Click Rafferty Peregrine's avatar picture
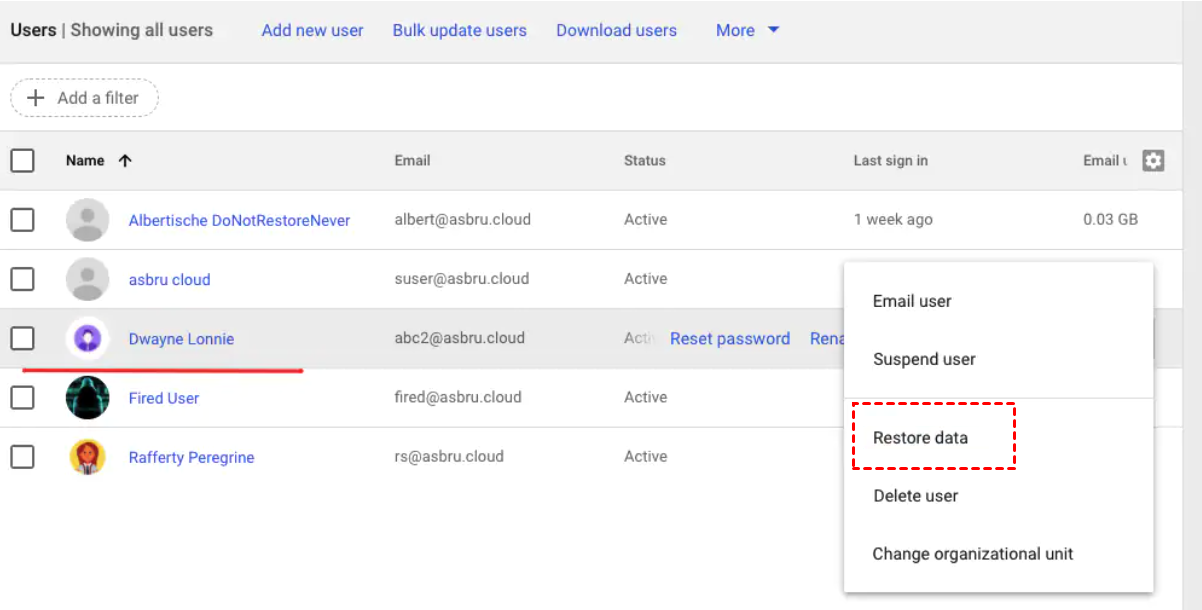Screen dimensions: 1202x610 pos(88,457)
